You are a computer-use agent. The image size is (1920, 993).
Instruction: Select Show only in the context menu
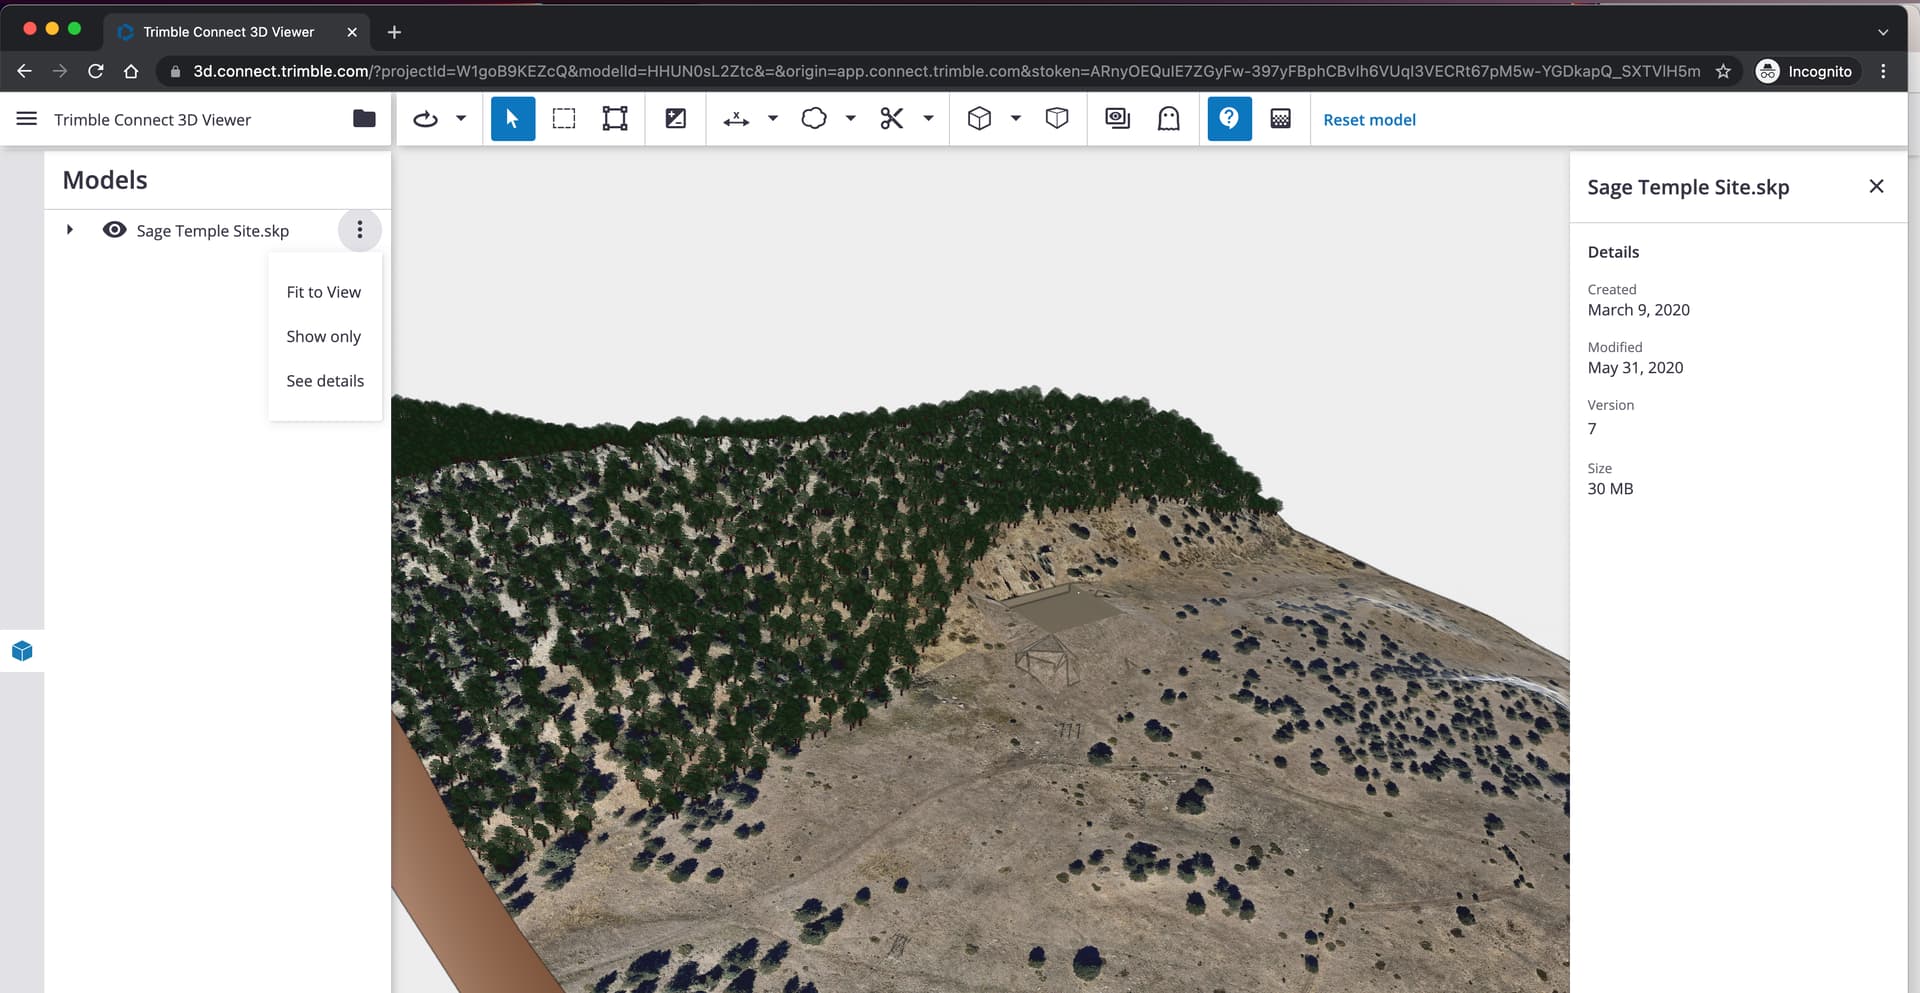(323, 337)
